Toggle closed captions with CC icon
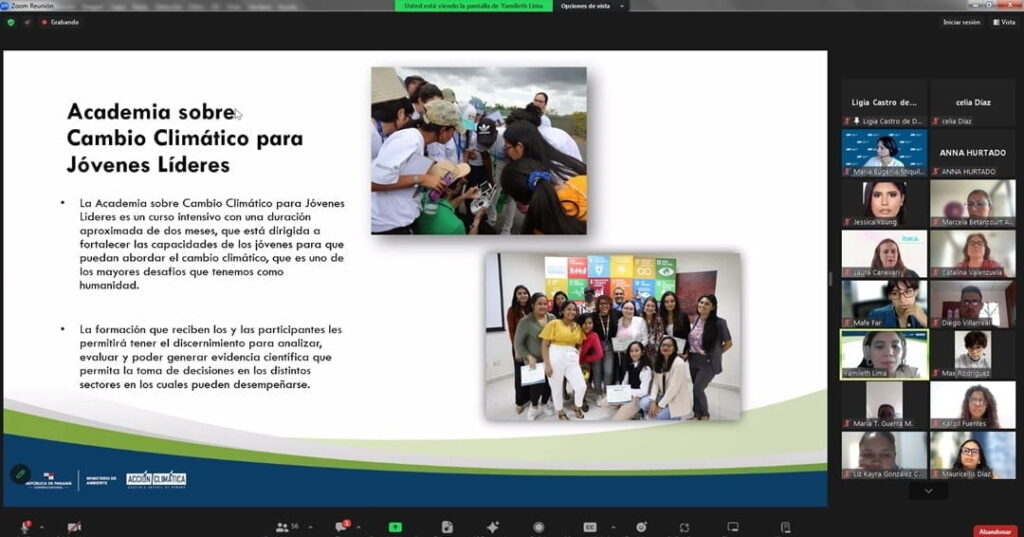 point(590,527)
